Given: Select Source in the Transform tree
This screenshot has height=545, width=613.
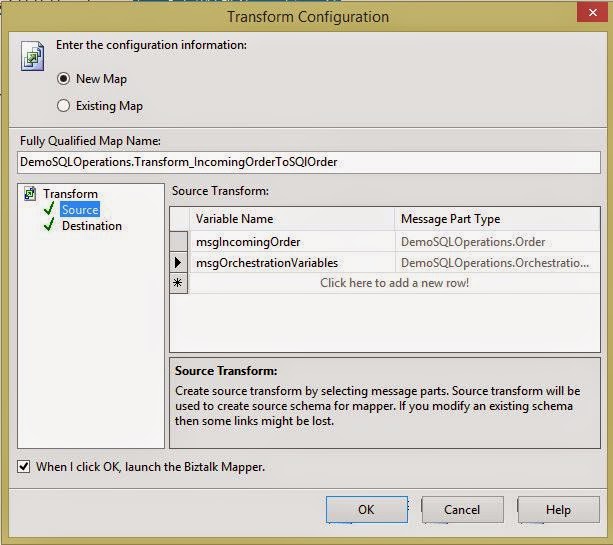Looking at the screenshot, I should 80,210.
